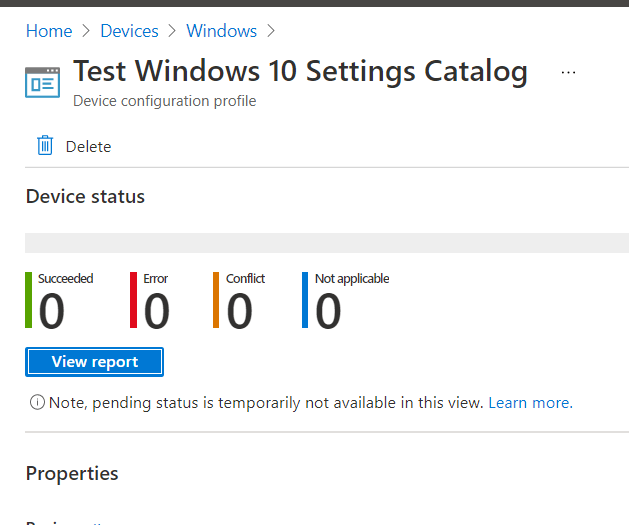629x525 pixels.
Task: Open the ellipsis more options menu
Action: (x=569, y=73)
